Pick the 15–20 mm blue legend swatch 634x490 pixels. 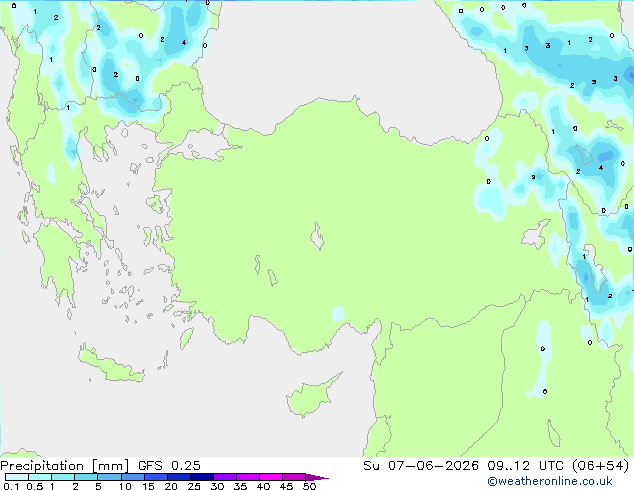[155, 477]
